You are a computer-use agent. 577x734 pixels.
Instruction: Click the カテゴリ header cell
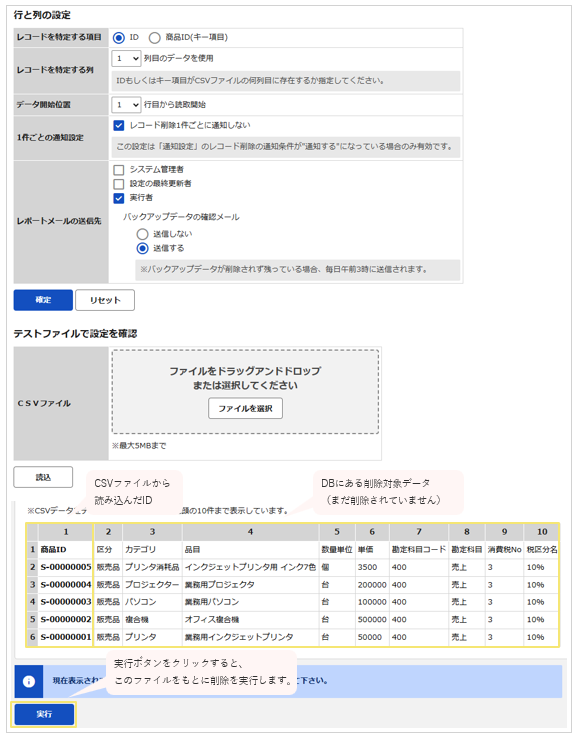[152, 550]
